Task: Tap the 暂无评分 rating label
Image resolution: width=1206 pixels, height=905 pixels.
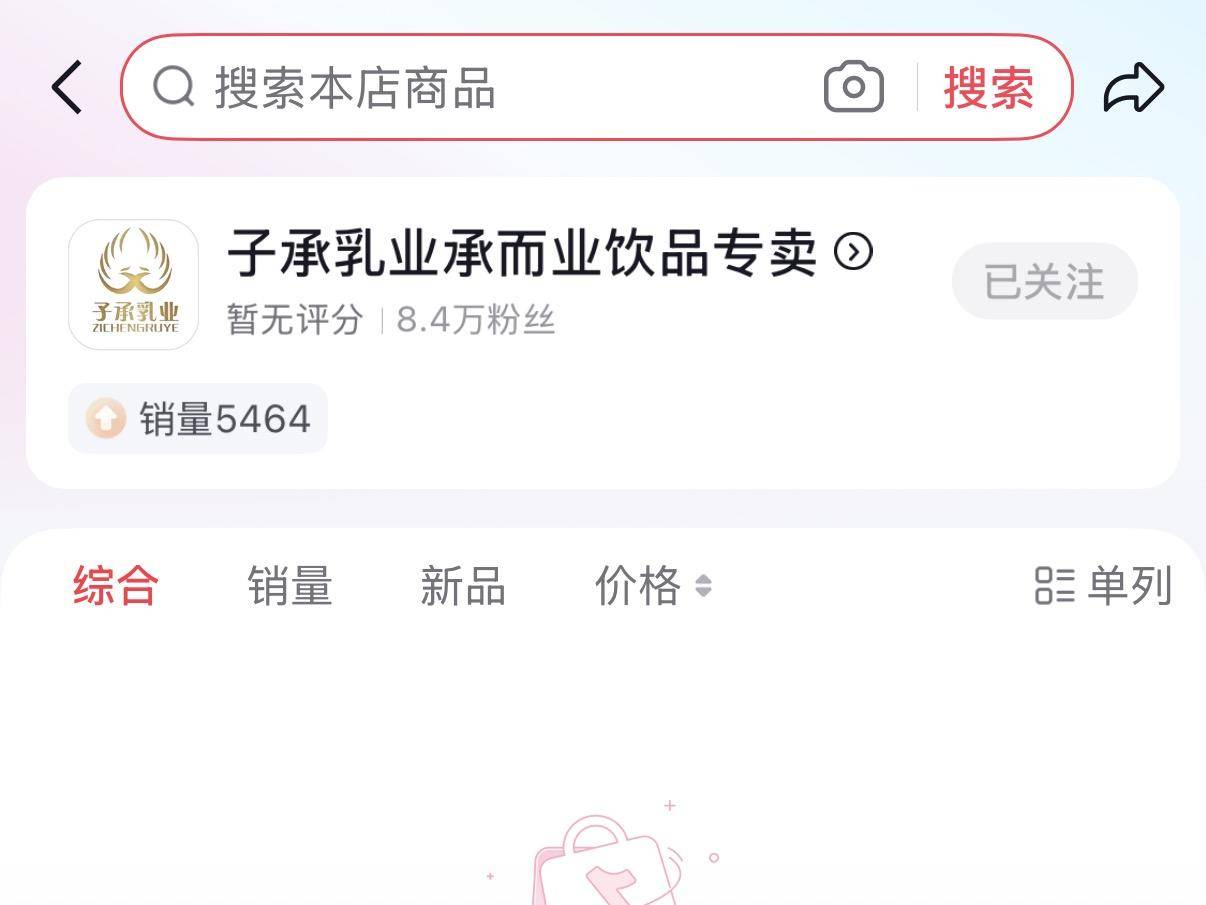Action: 295,320
